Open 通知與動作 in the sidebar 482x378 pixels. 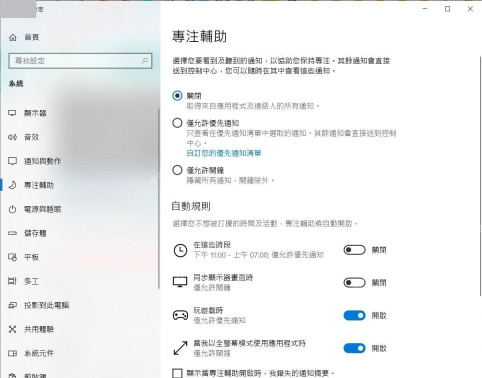pyautogui.click(x=80, y=161)
